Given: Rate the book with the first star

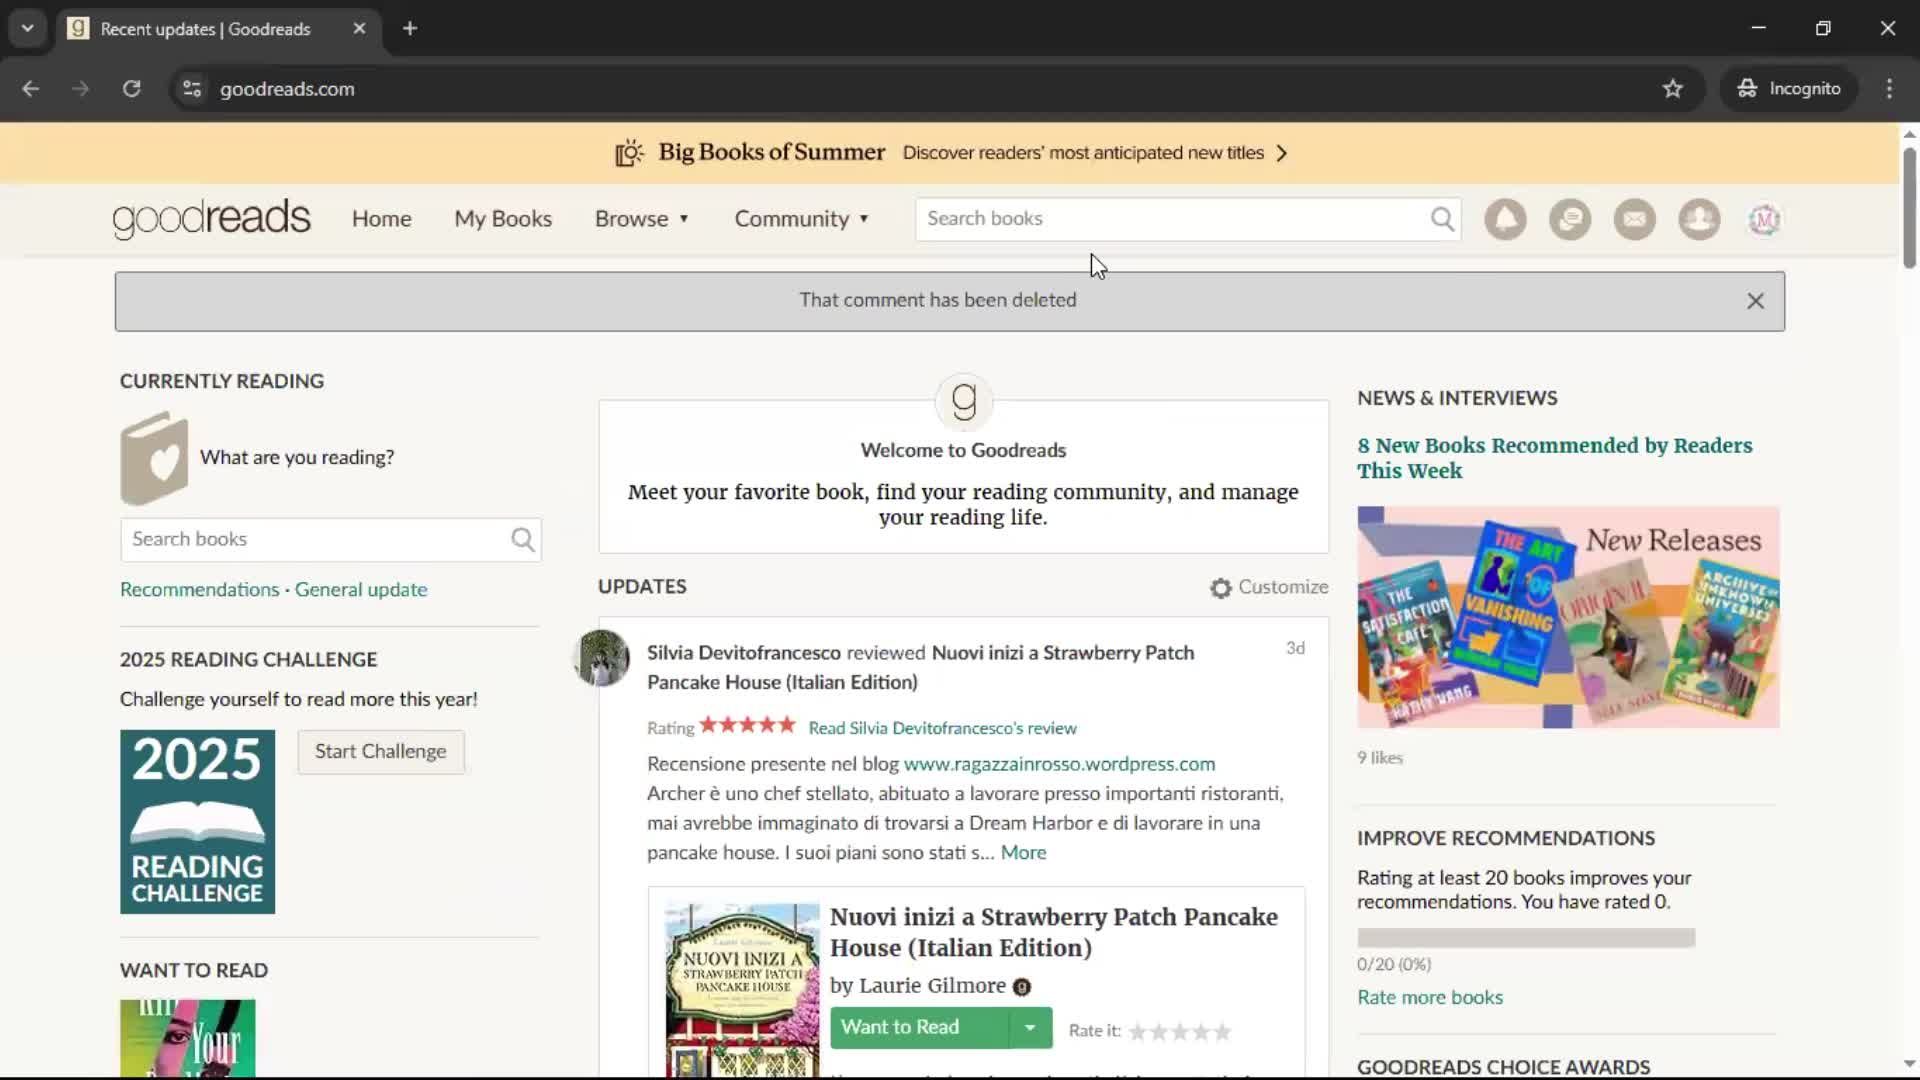Looking at the screenshot, I should click(x=1138, y=1032).
